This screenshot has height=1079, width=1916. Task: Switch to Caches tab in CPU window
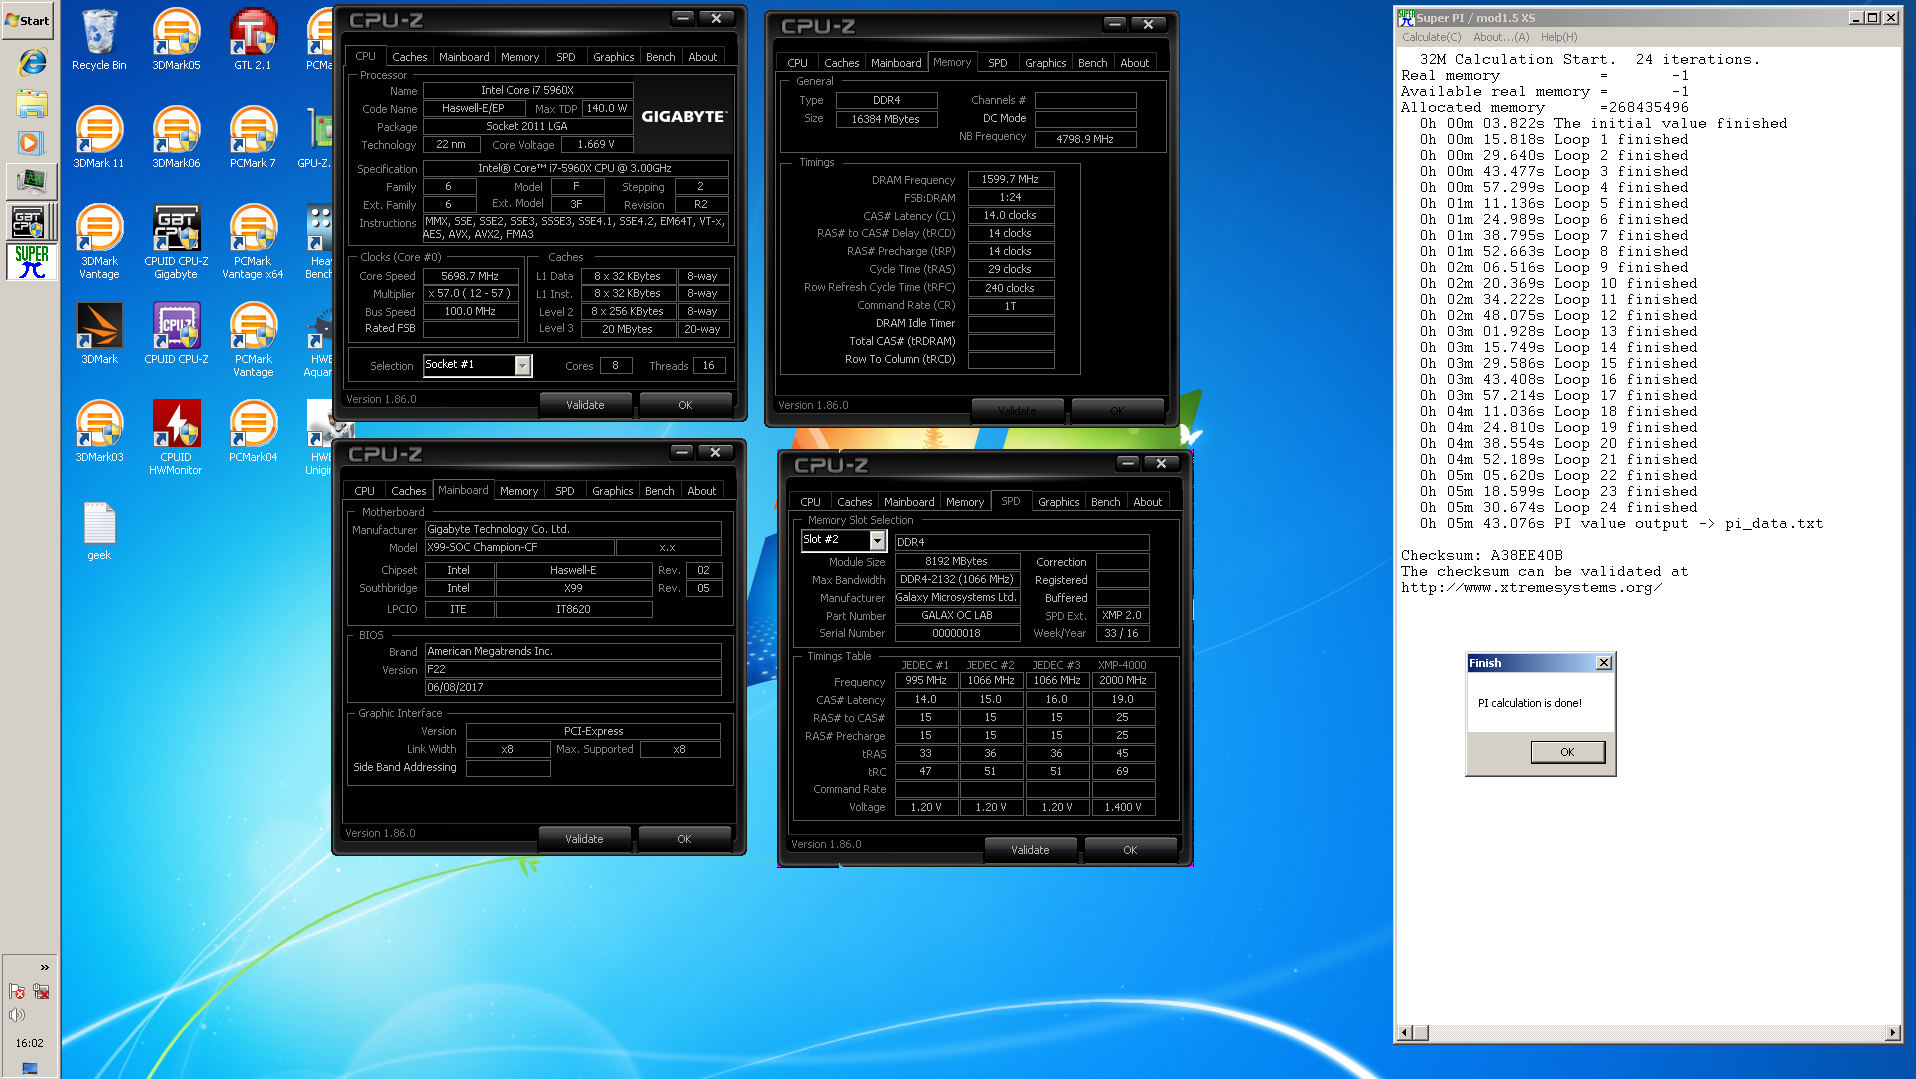click(x=409, y=57)
